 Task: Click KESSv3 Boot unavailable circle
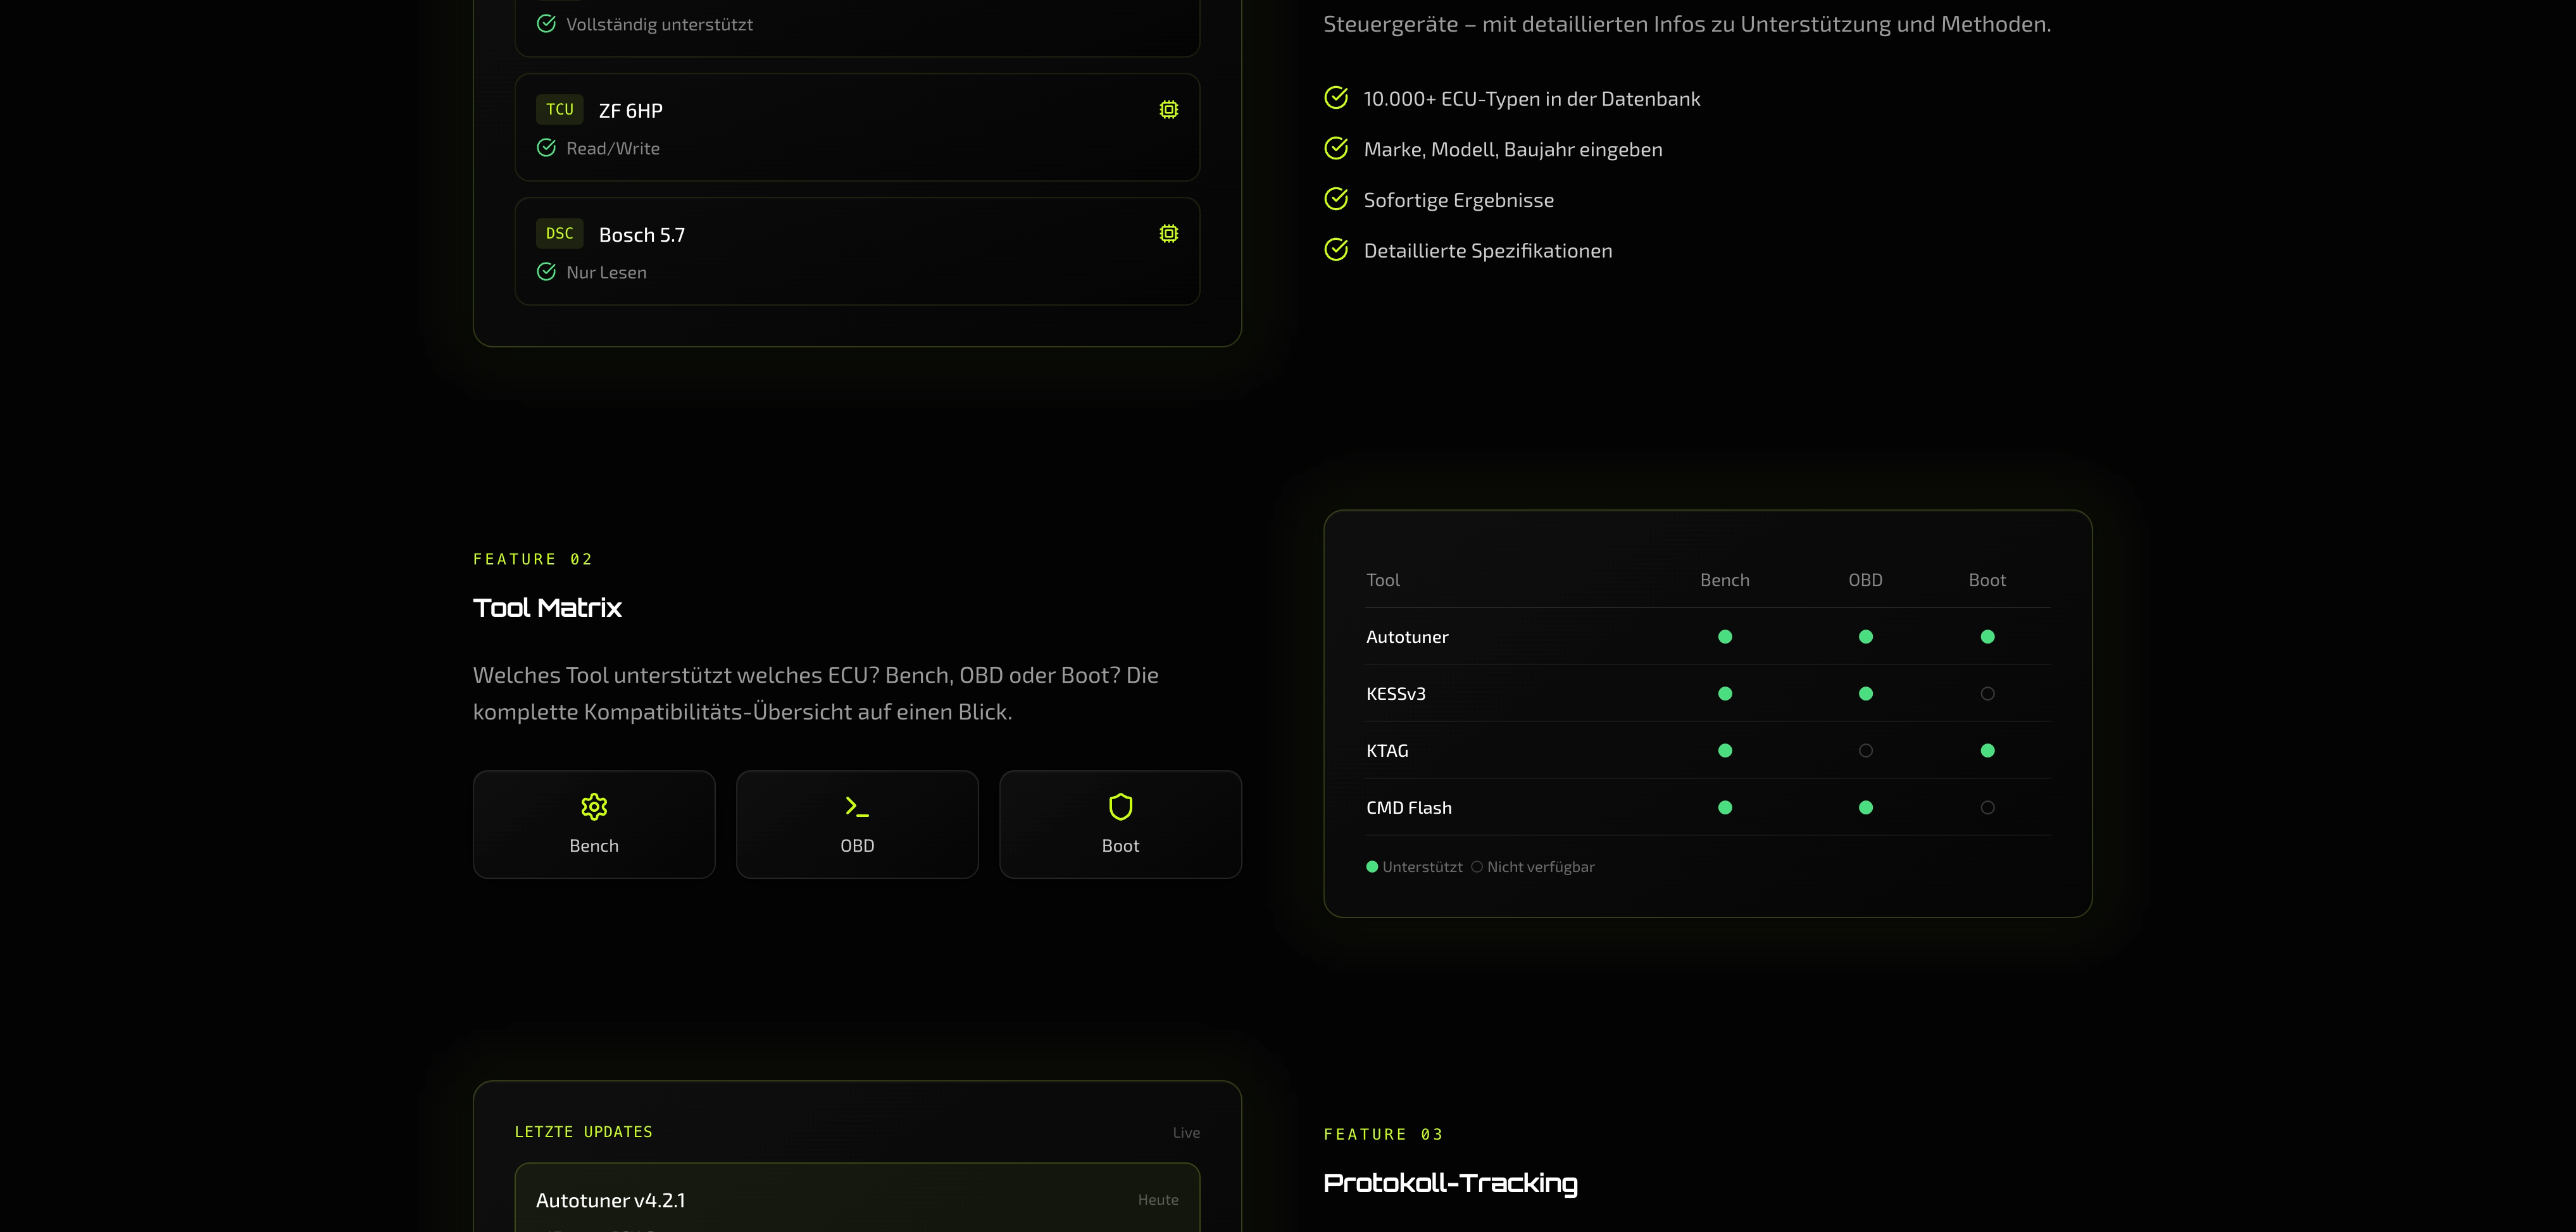tap(1987, 694)
